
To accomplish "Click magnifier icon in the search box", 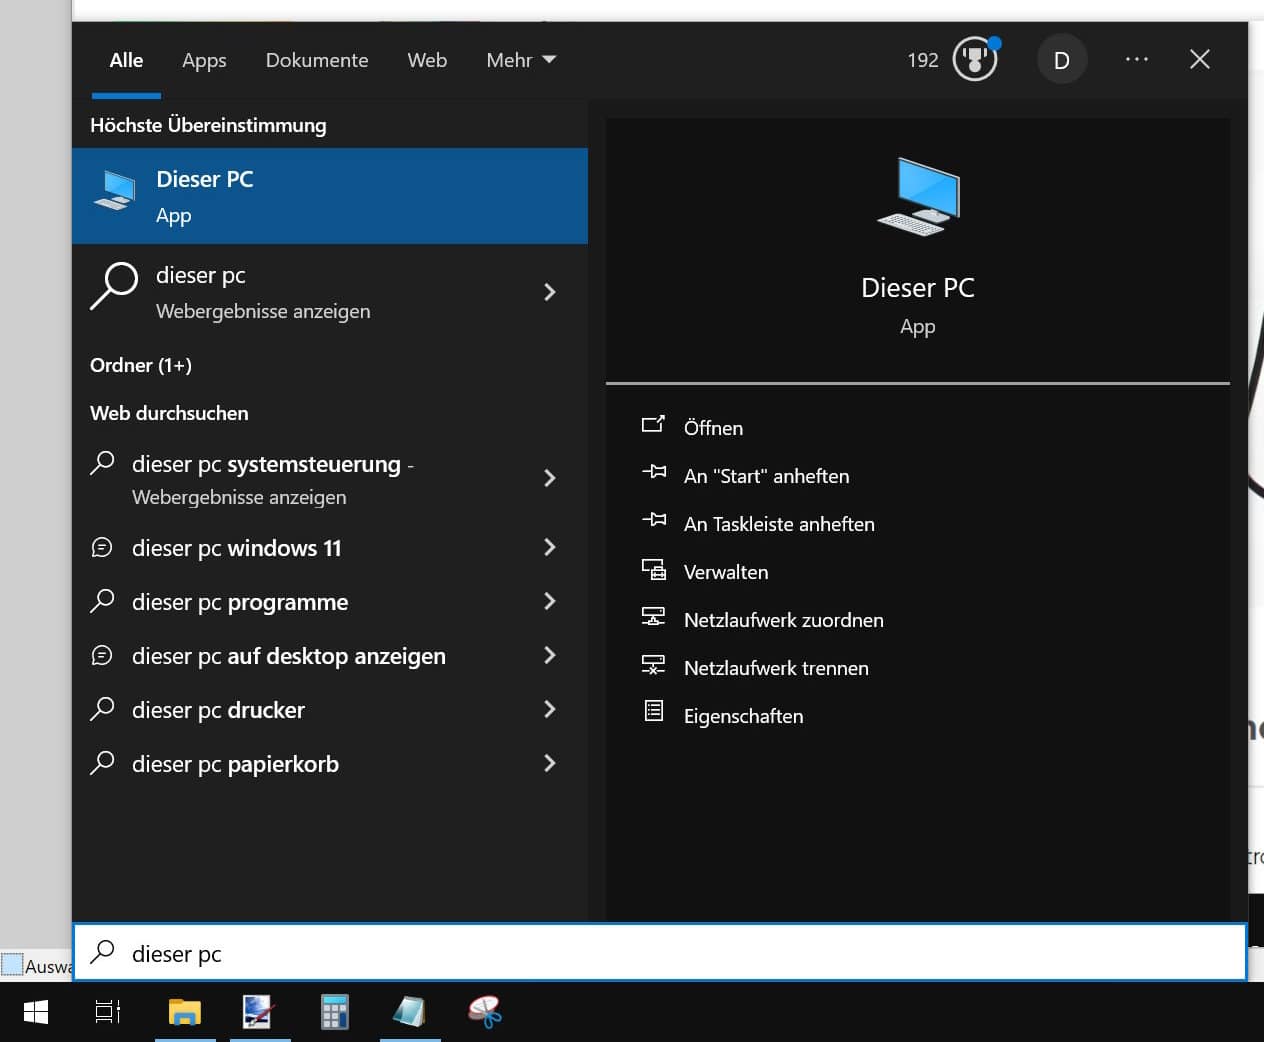I will 102,952.
